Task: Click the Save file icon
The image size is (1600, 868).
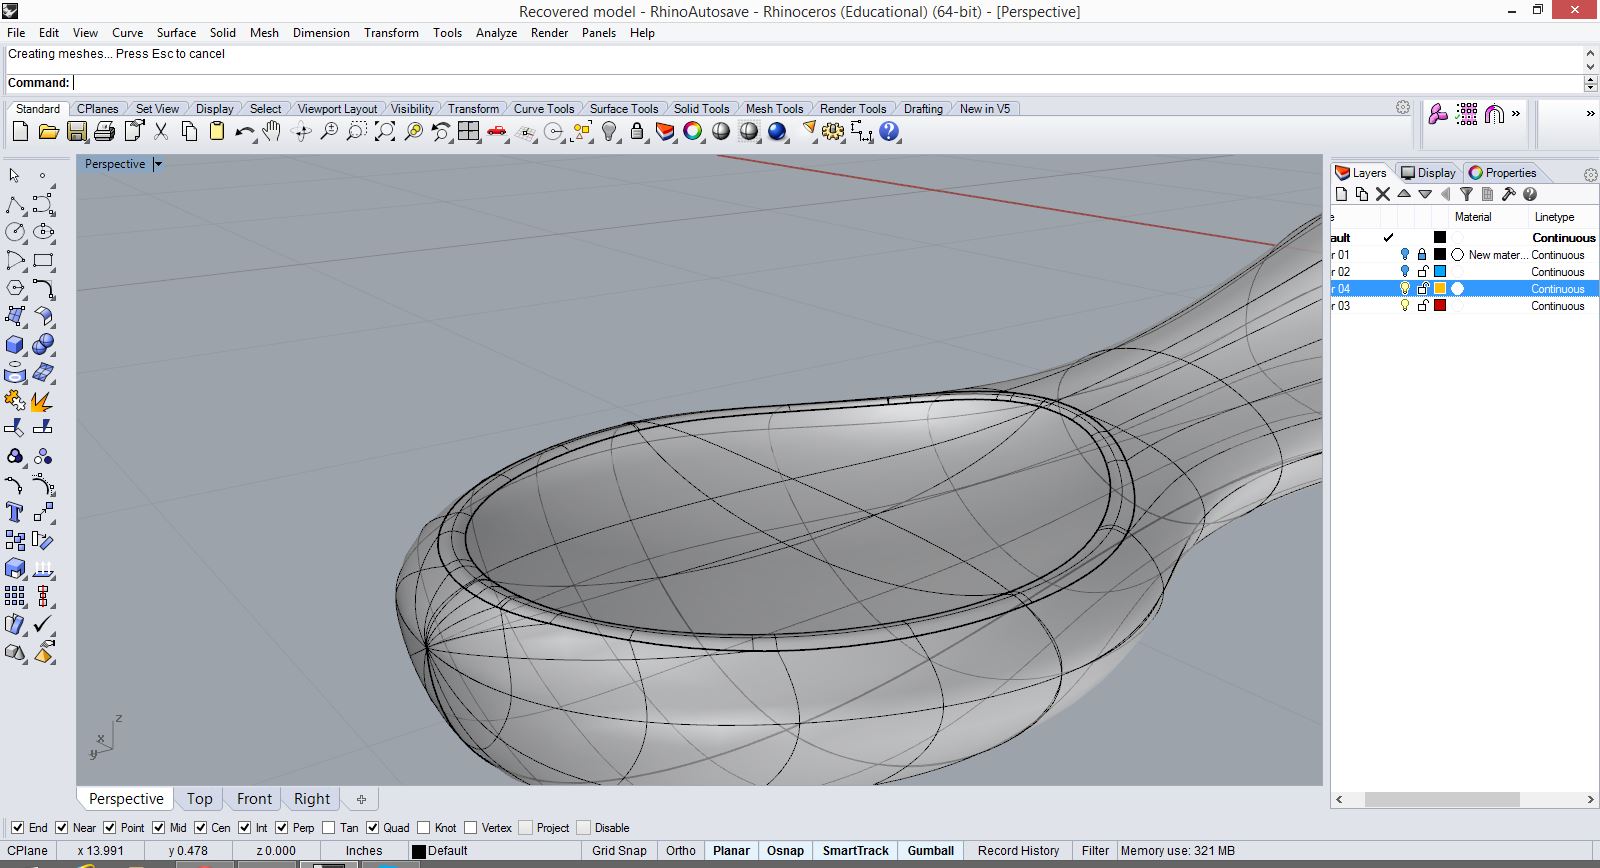Action: pos(76,132)
